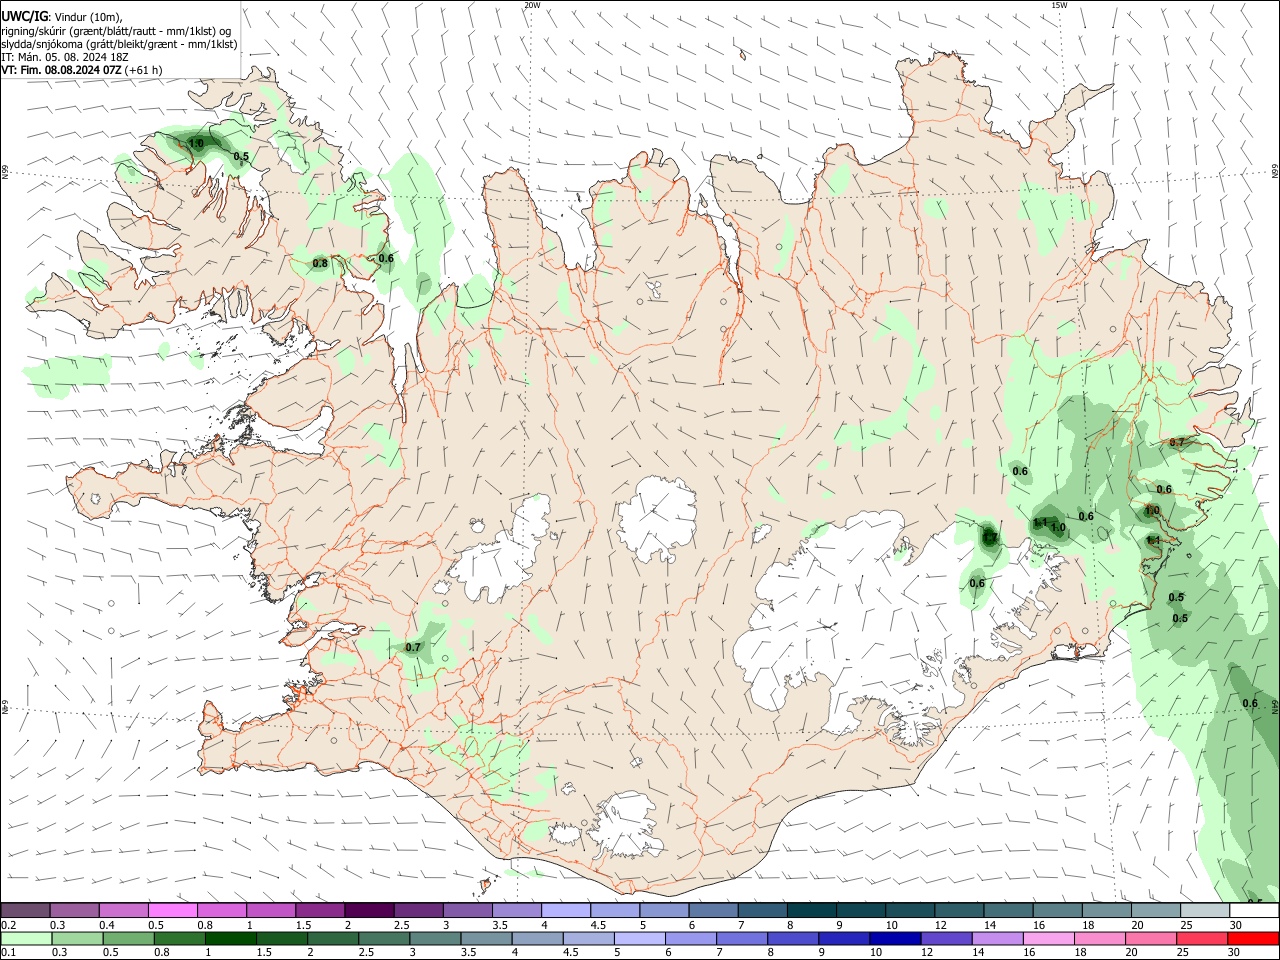The image size is (1280, 960).
Task: Select the red swatch ending the lower legend
Action: pos(1254,939)
